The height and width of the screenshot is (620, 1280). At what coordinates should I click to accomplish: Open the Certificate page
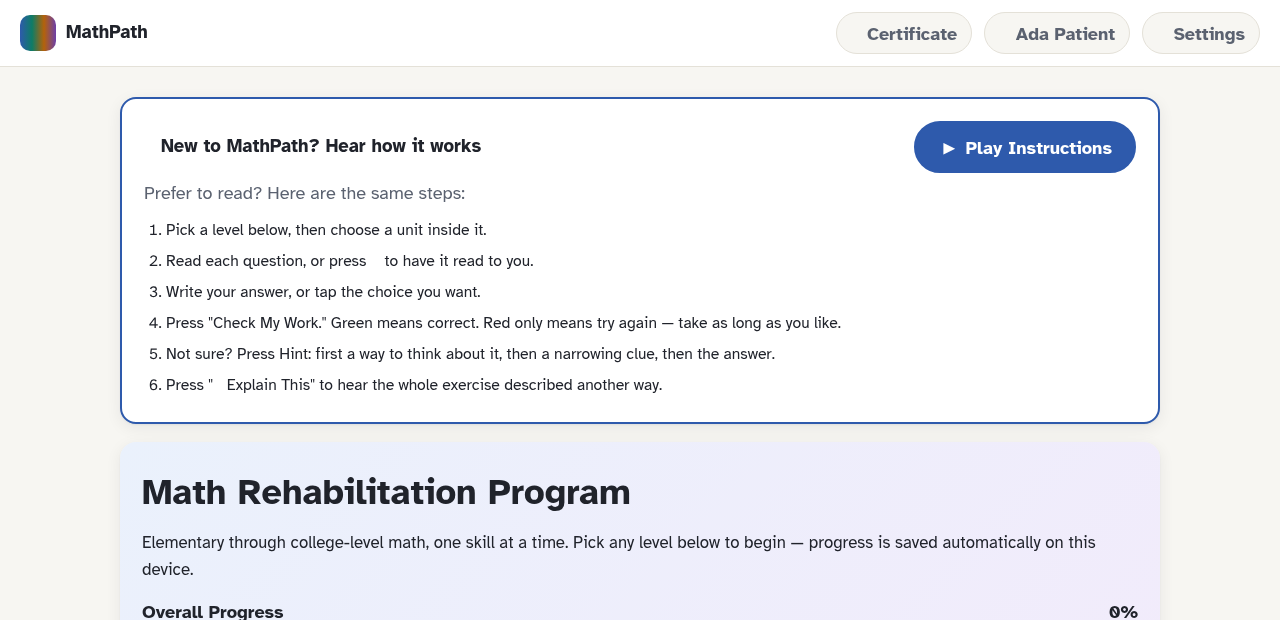pos(904,33)
